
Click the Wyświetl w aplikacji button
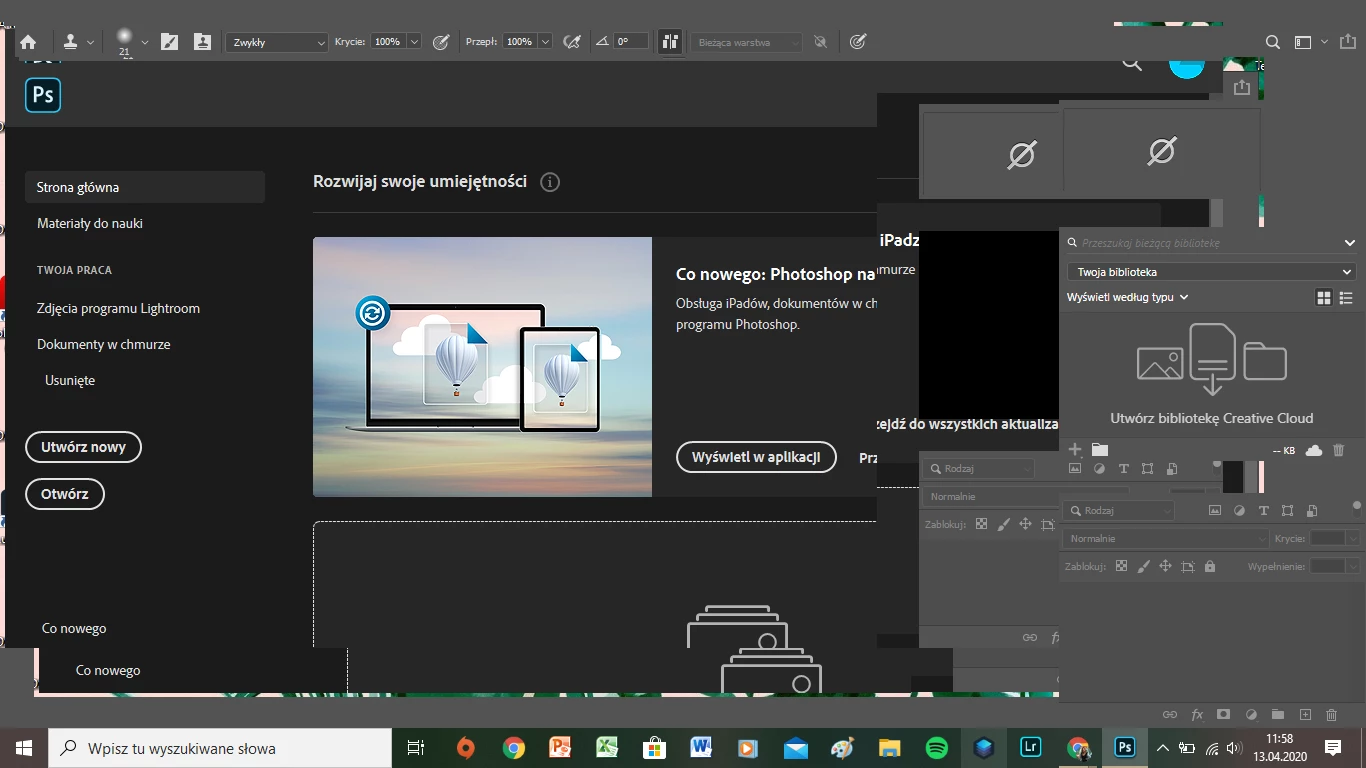click(756, 457)
